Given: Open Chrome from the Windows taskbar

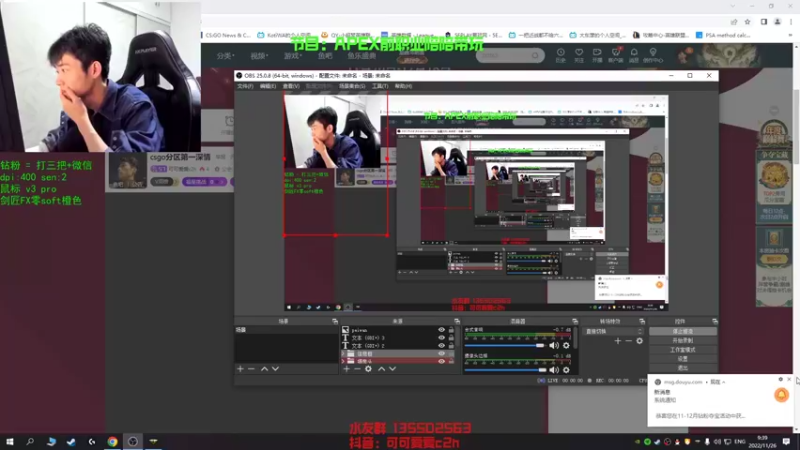Looking at the screenshot, I should pyautogui.click(x=112, y=441).
